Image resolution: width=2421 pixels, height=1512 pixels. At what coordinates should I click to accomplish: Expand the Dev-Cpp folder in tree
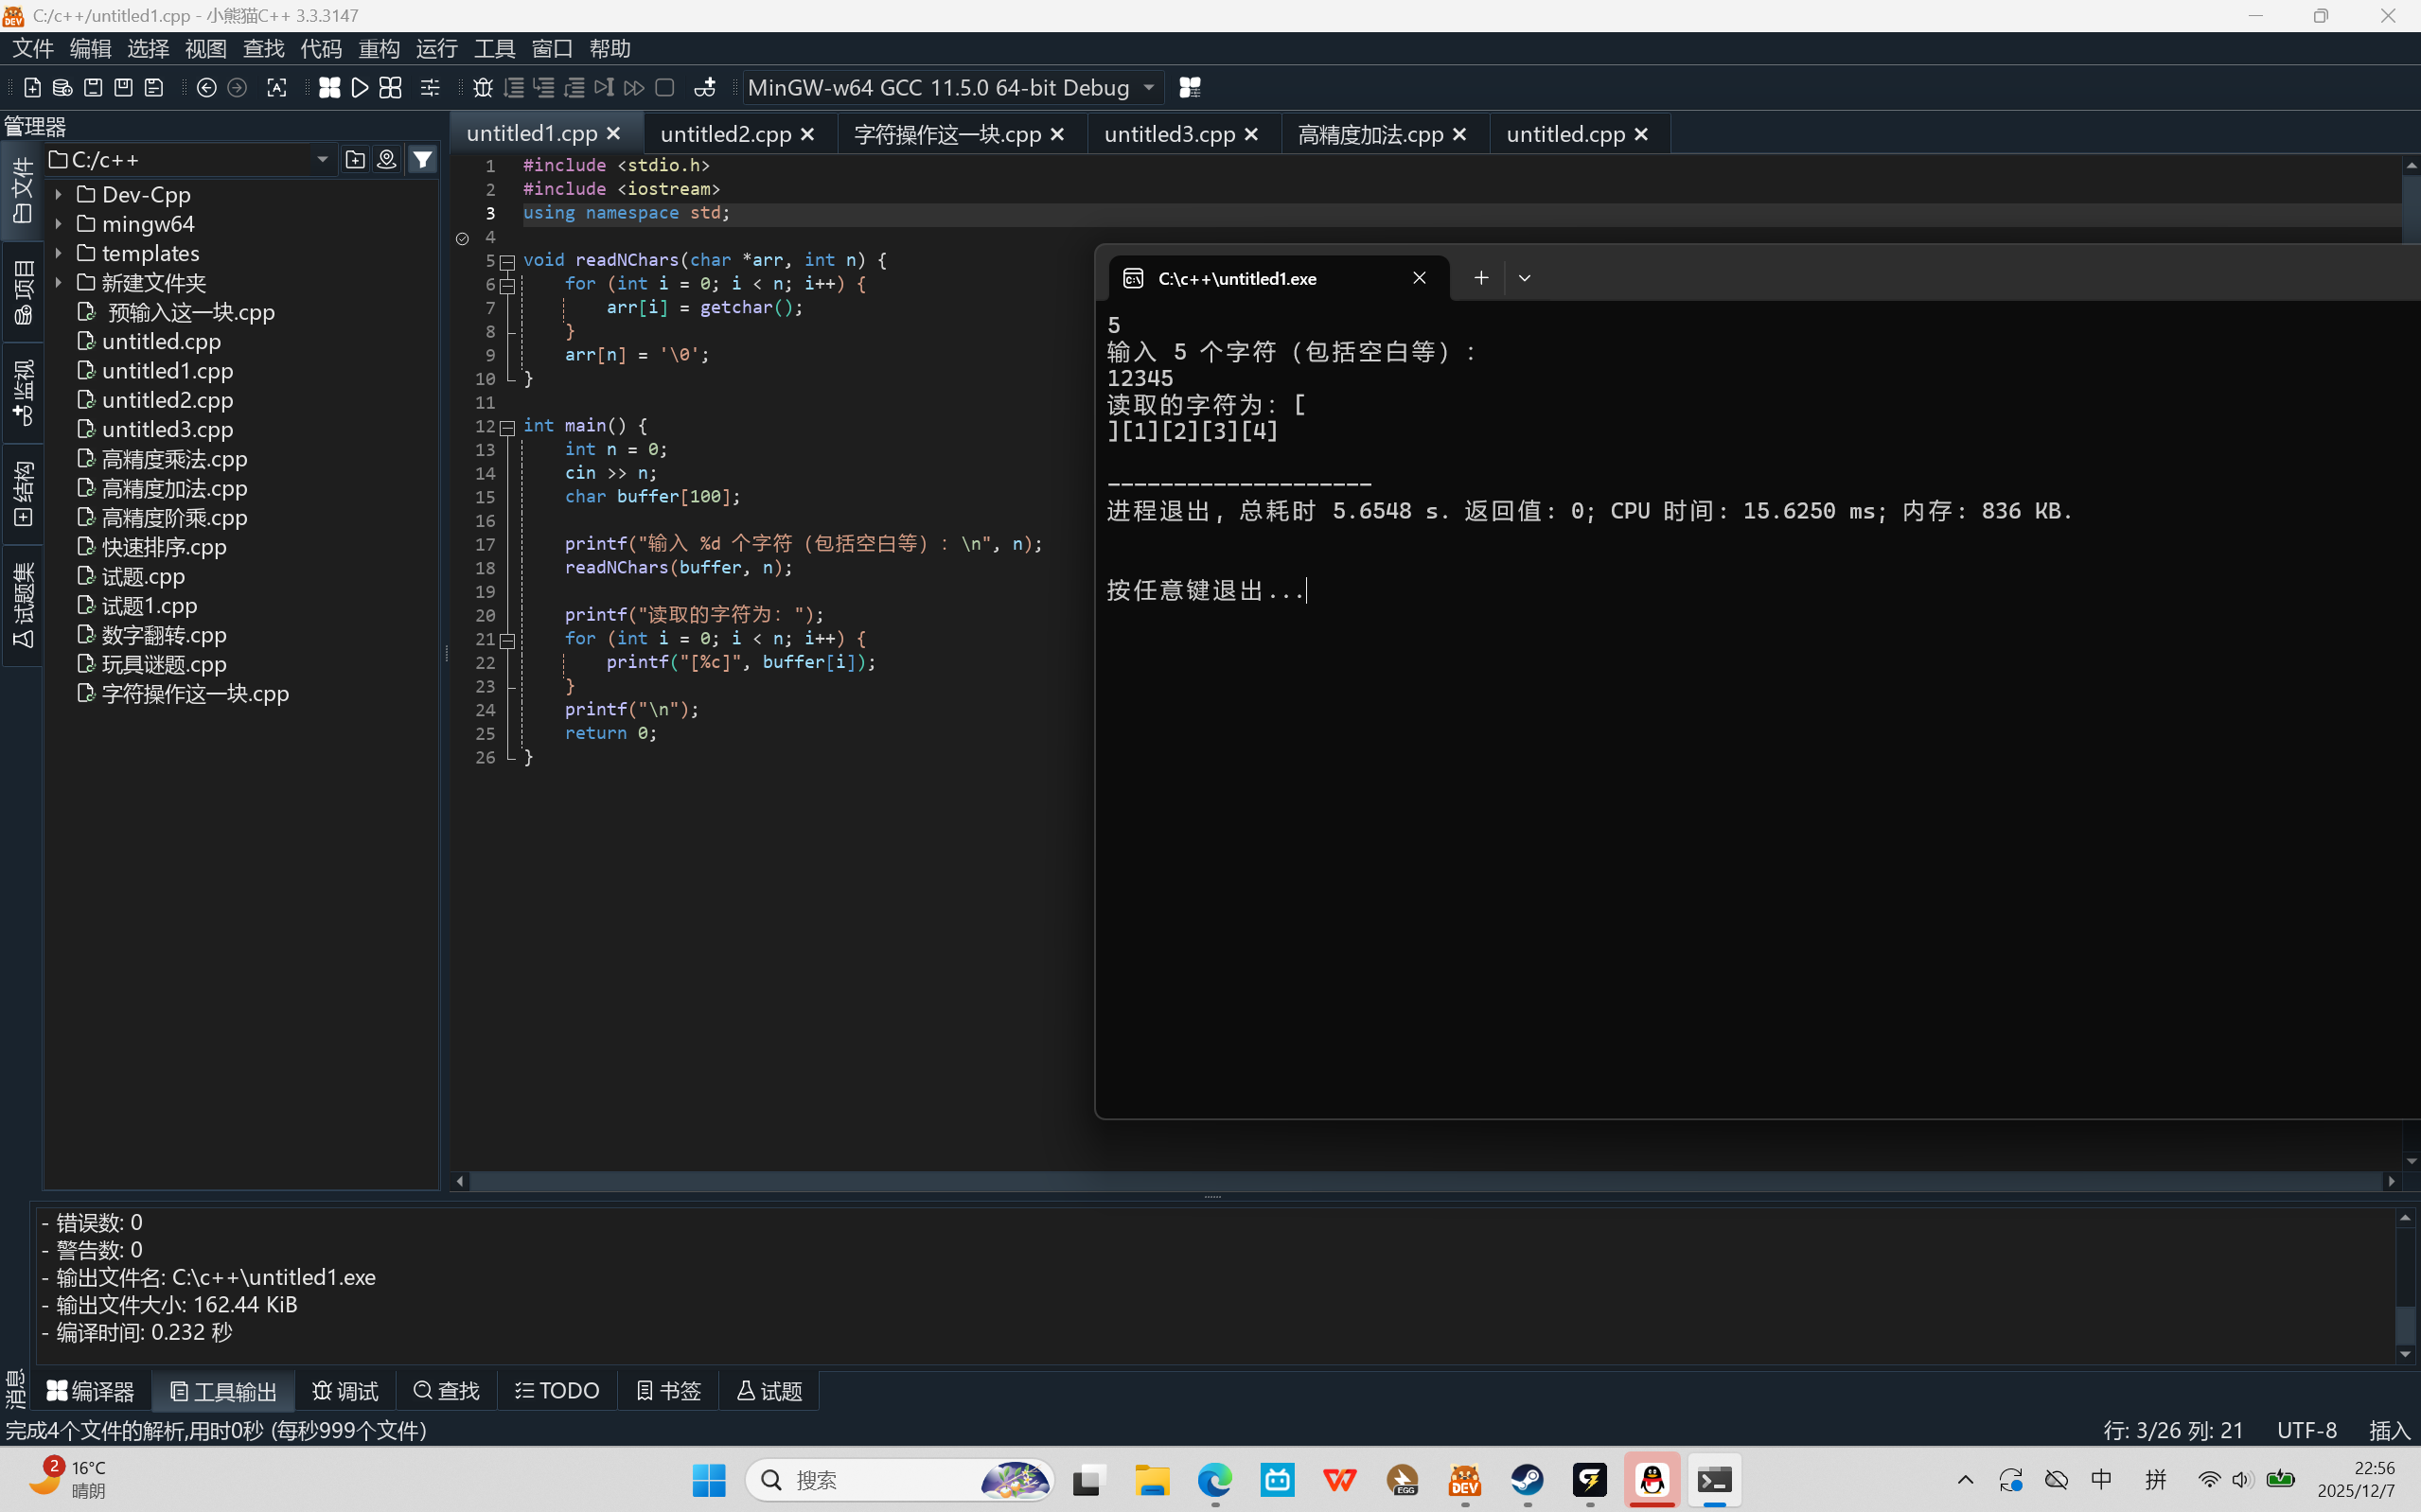pyautogui.click(x=59, y=195)
